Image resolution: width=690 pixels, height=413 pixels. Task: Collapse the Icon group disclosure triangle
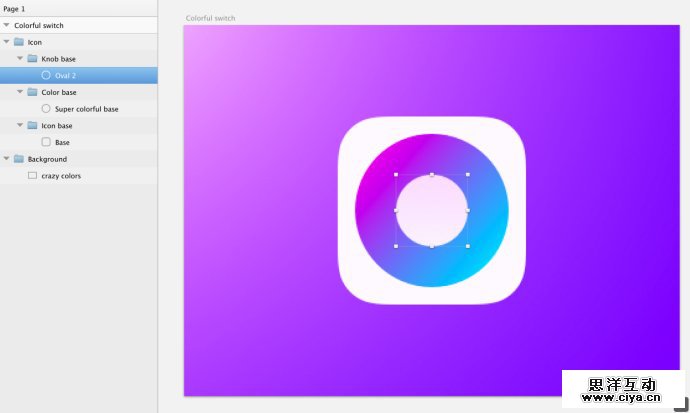click(7, 42)
